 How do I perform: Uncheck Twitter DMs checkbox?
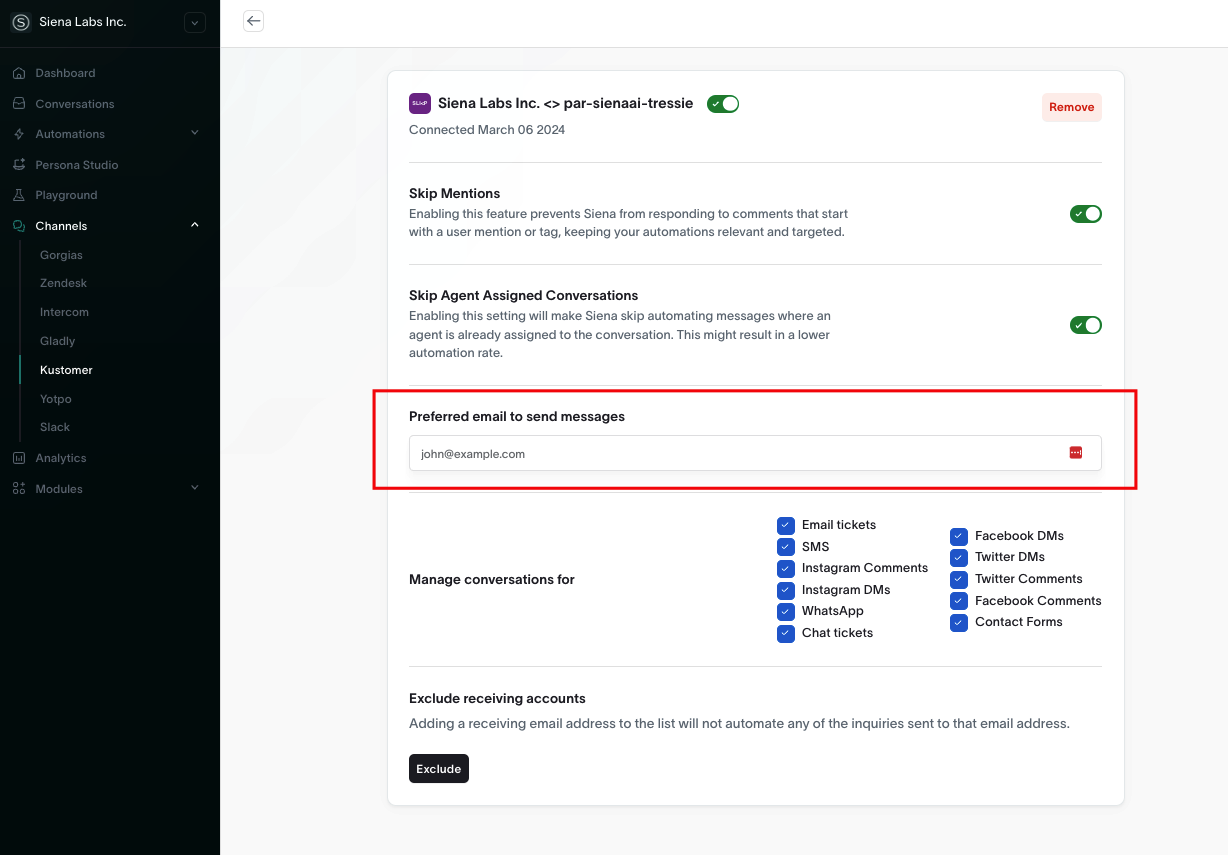click(x=959, y=557)
